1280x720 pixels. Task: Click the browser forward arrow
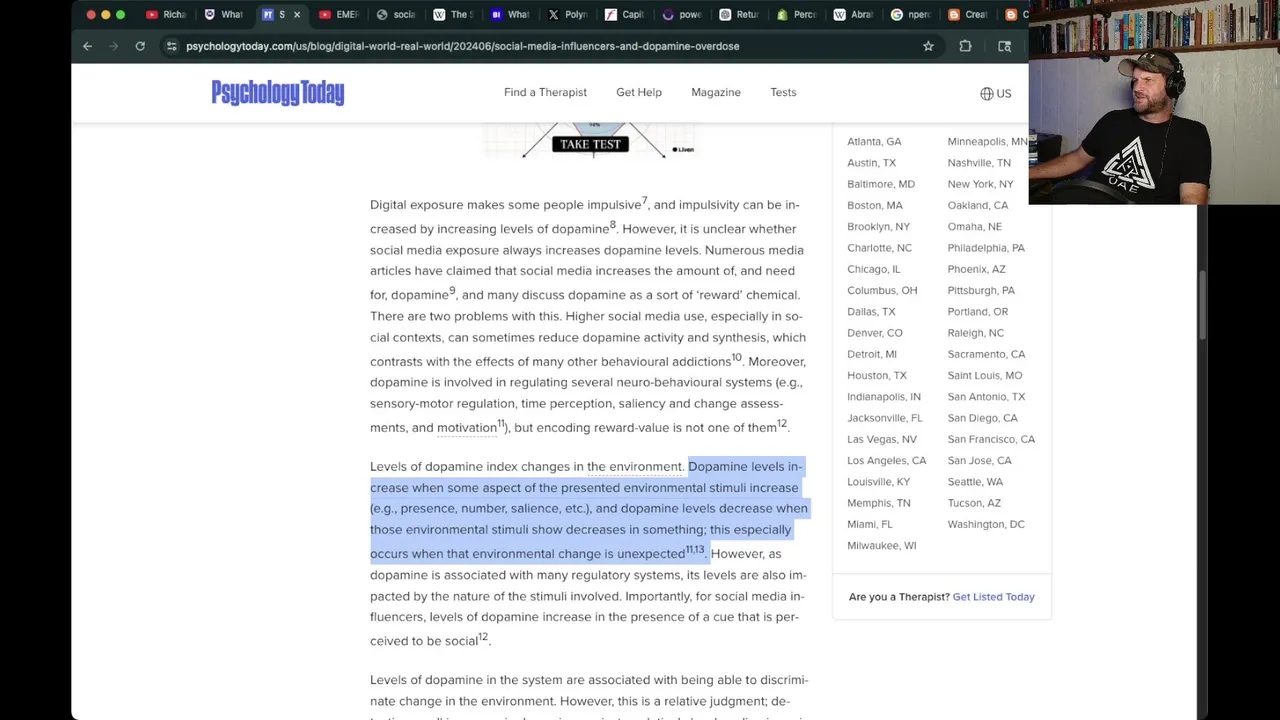point(113,46)
